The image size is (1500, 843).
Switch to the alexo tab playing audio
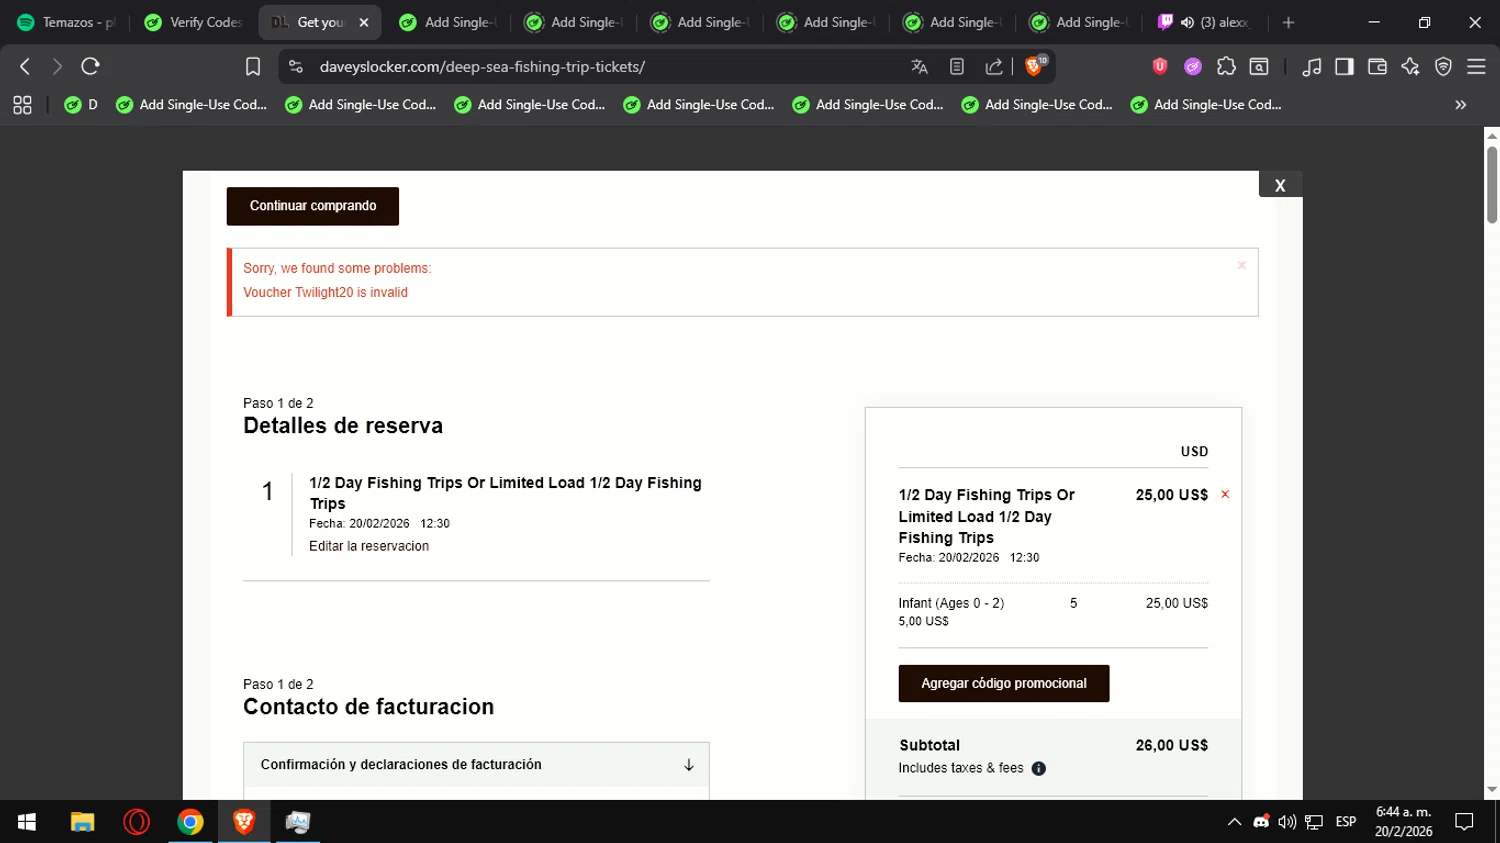(x=1205, y=22)
